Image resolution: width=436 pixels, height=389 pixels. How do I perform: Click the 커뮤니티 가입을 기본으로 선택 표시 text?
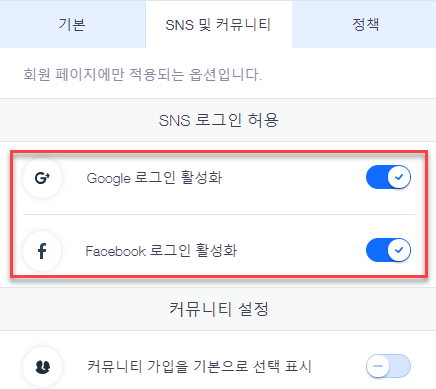click(x=199, y=366)
